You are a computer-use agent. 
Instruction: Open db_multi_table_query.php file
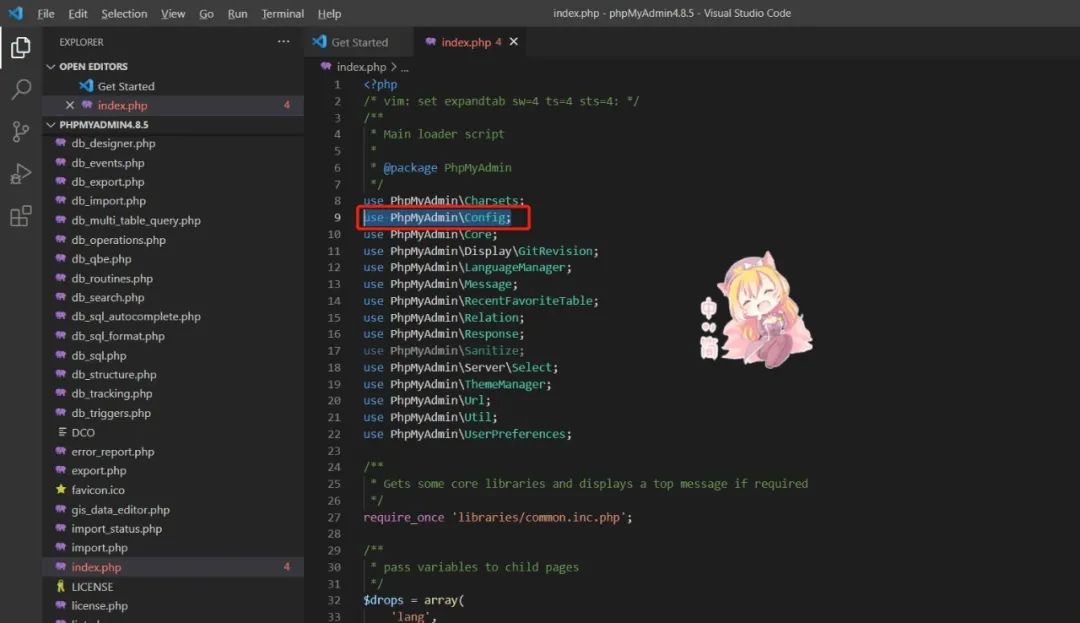click(136, 220)
